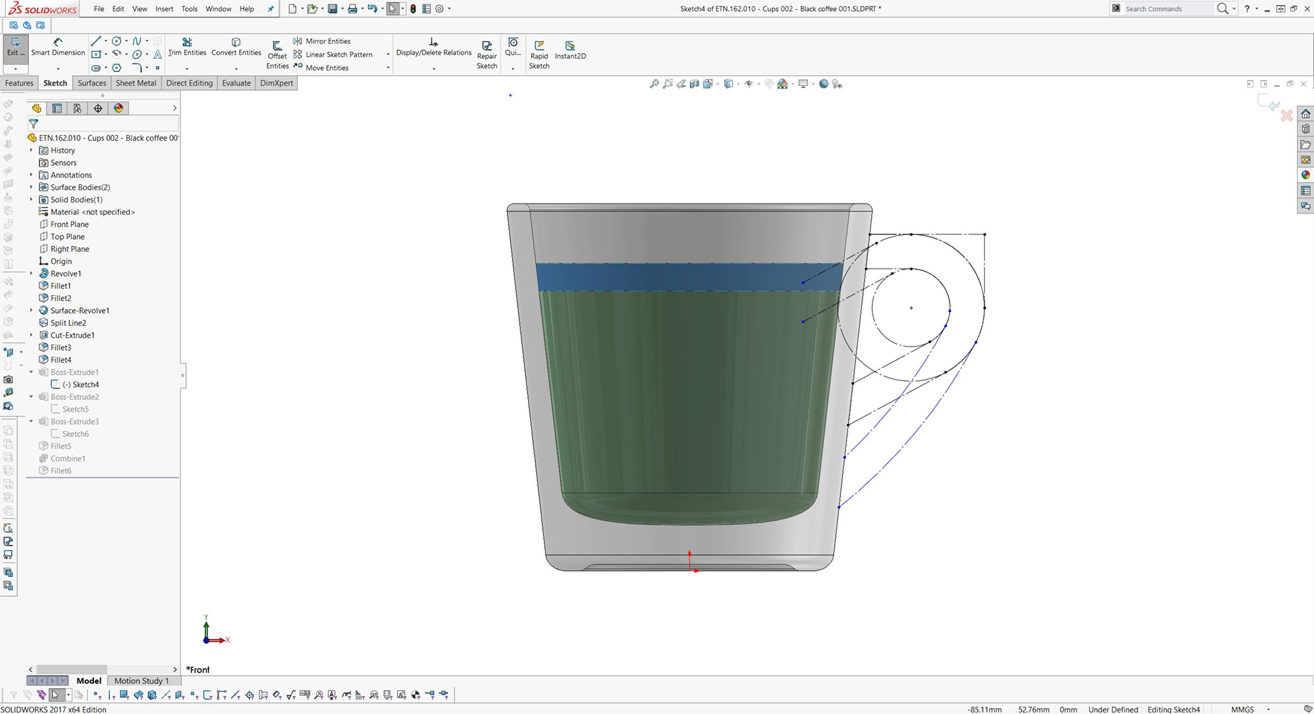Click the Rebuild traffic light icon
Viewport: 1314px width, 714px height.
coord(413,9)
